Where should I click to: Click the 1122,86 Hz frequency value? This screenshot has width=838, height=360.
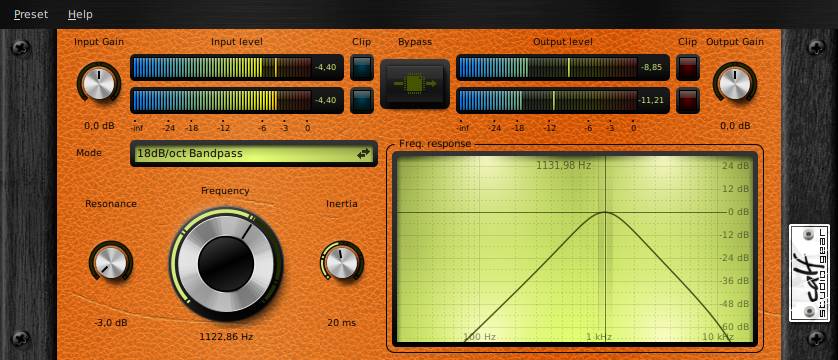(x=226, y=337)
